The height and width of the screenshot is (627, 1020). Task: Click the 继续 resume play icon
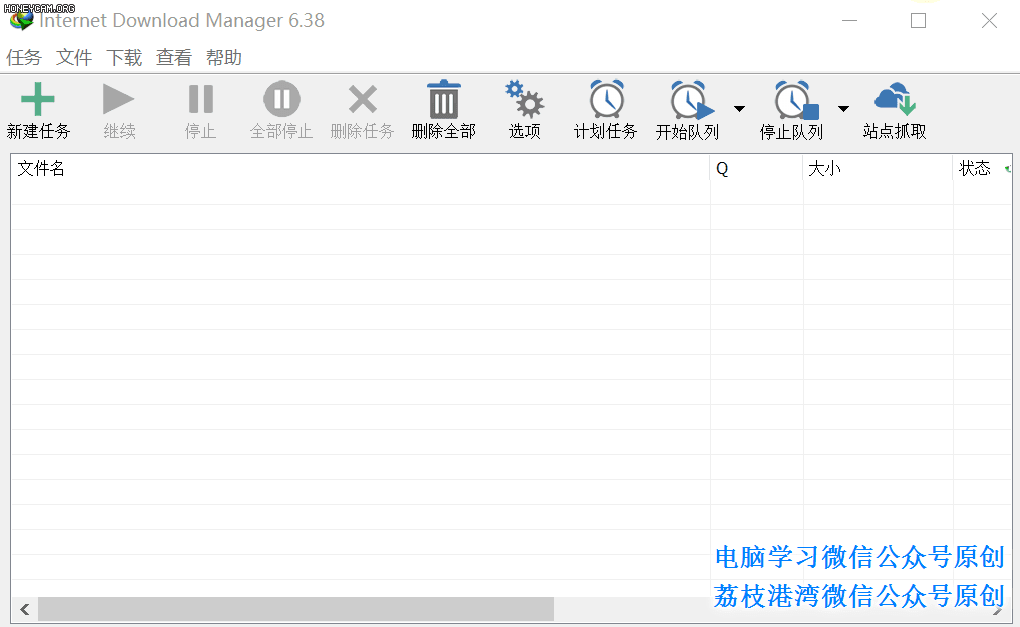point(118,100)
